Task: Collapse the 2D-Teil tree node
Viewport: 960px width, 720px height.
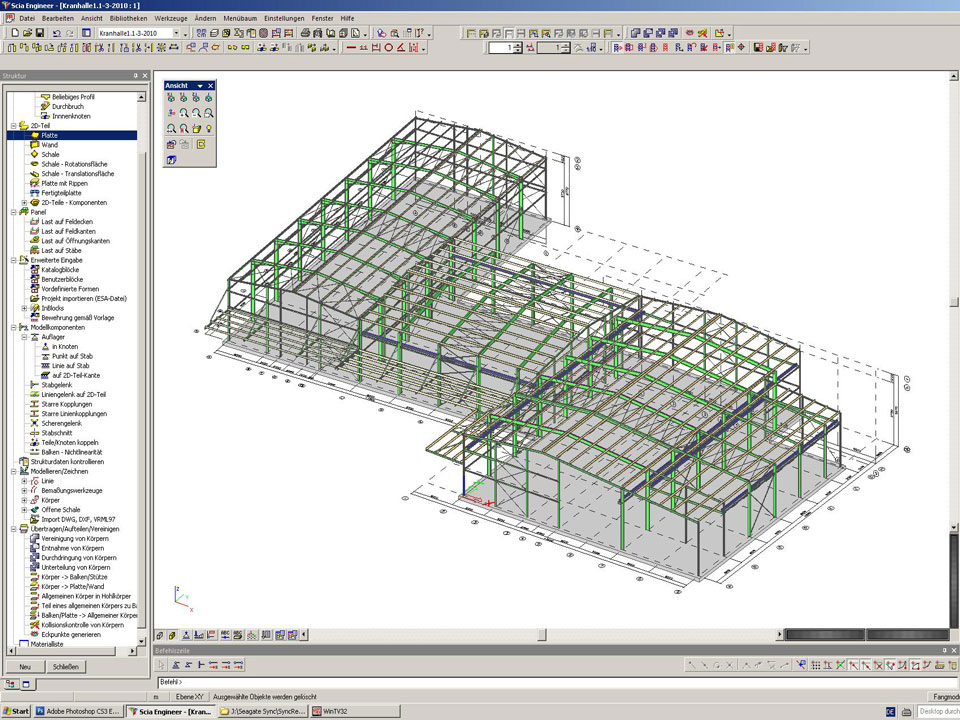Action: tap(13, 126)
